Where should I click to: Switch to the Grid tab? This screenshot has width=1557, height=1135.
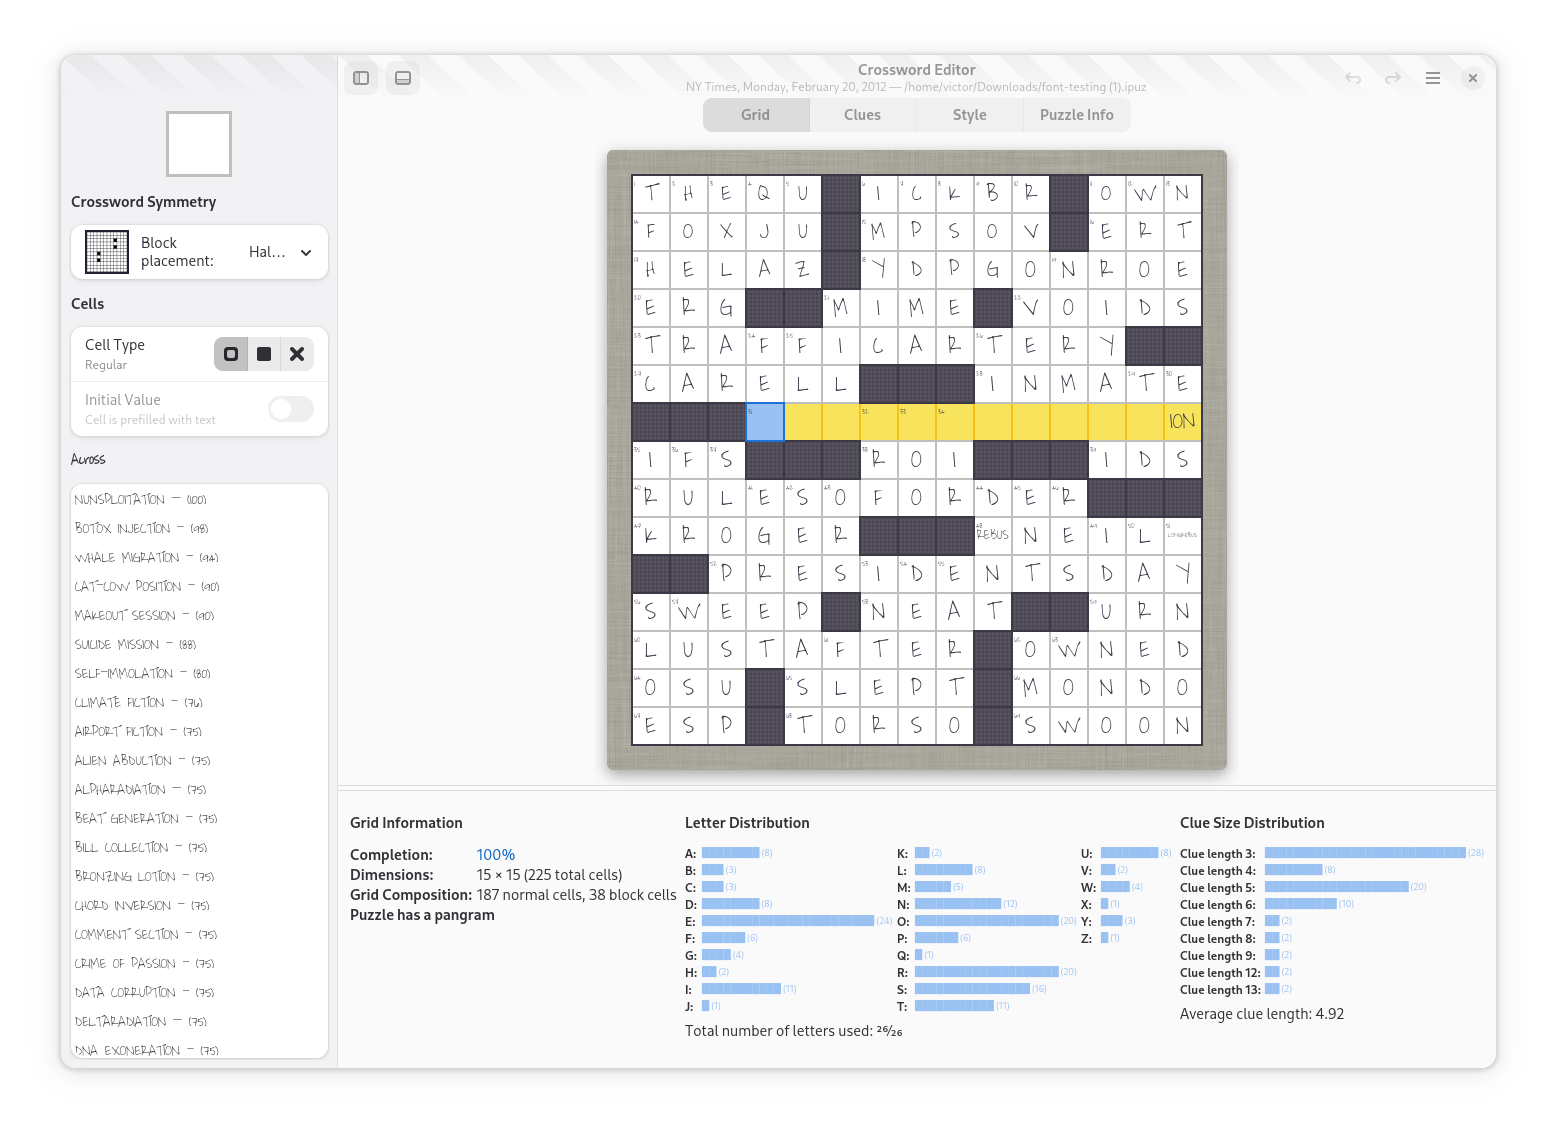tap(756, 115)
